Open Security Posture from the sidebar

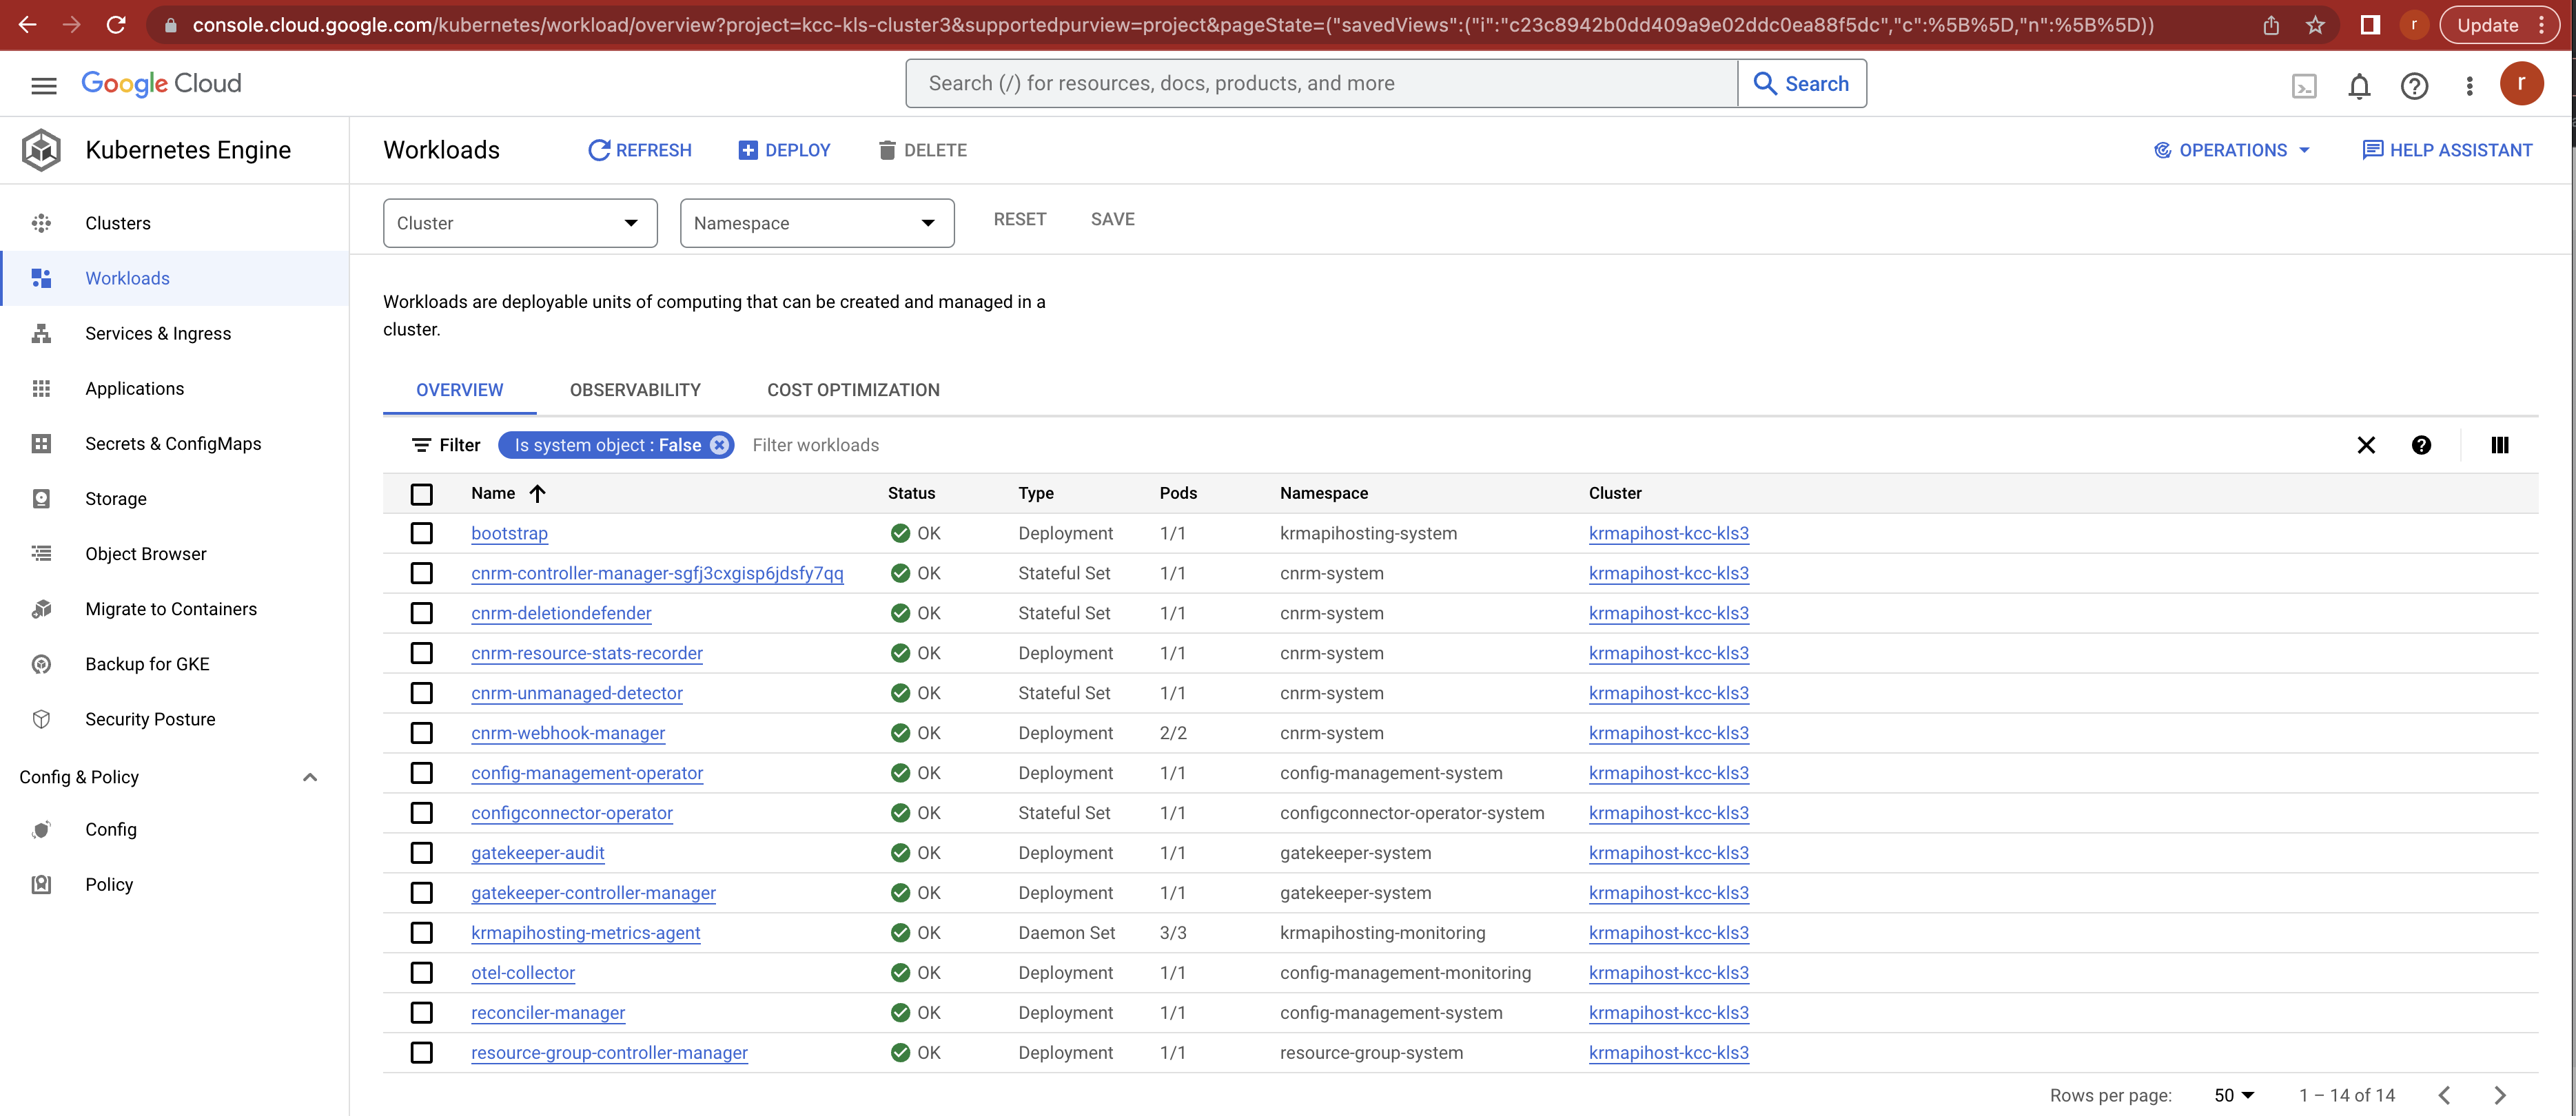click(x=150, y=718)
